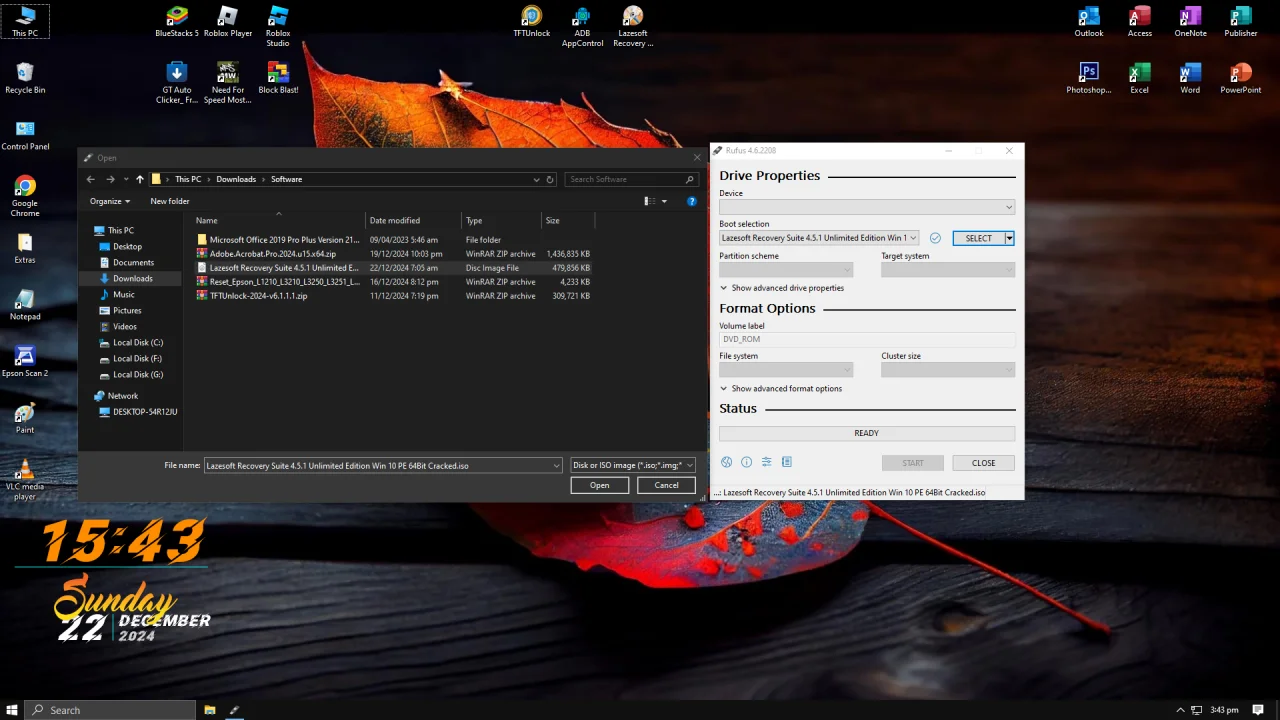This screenshot has width=1280, height=720.
Task: Select Downloads in the navigation pane
Action: pos(132,278)
